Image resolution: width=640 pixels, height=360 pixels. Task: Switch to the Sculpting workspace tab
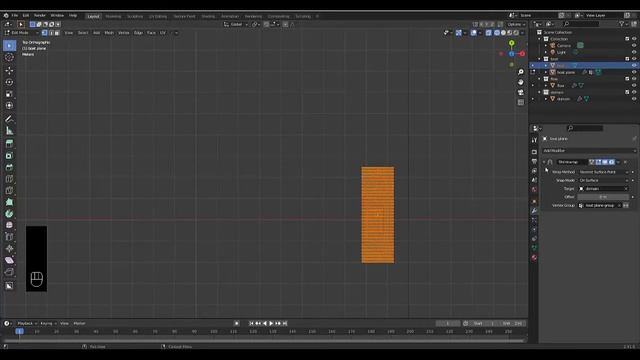pyautogui.click(x=135, y=16)
